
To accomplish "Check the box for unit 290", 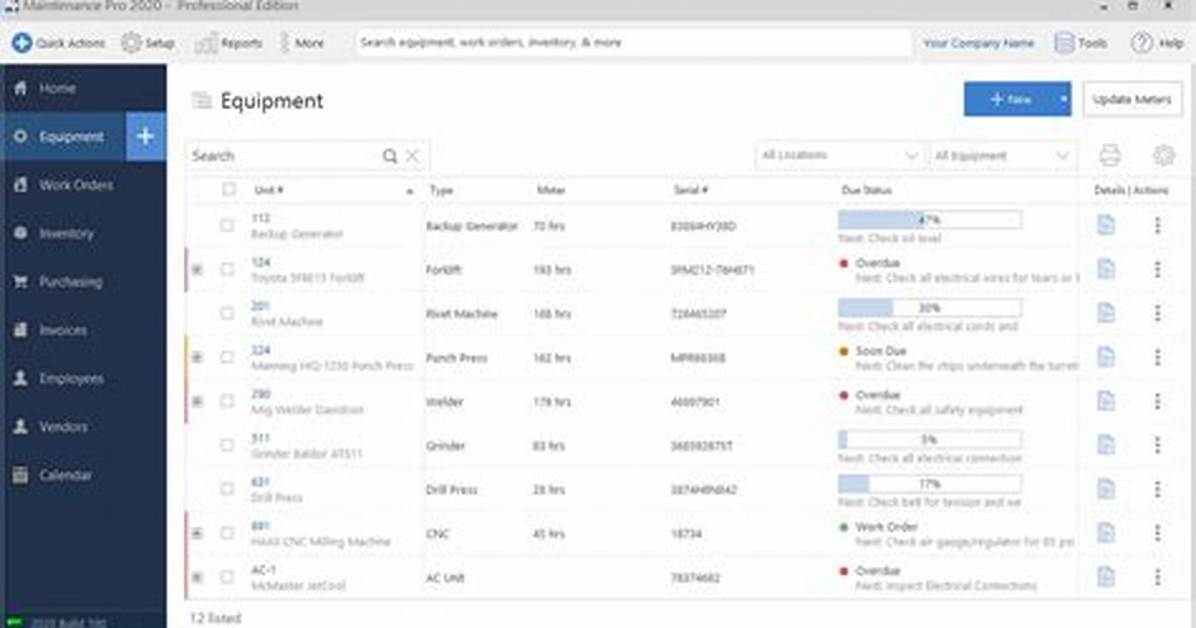I will (x=227, y=401).
